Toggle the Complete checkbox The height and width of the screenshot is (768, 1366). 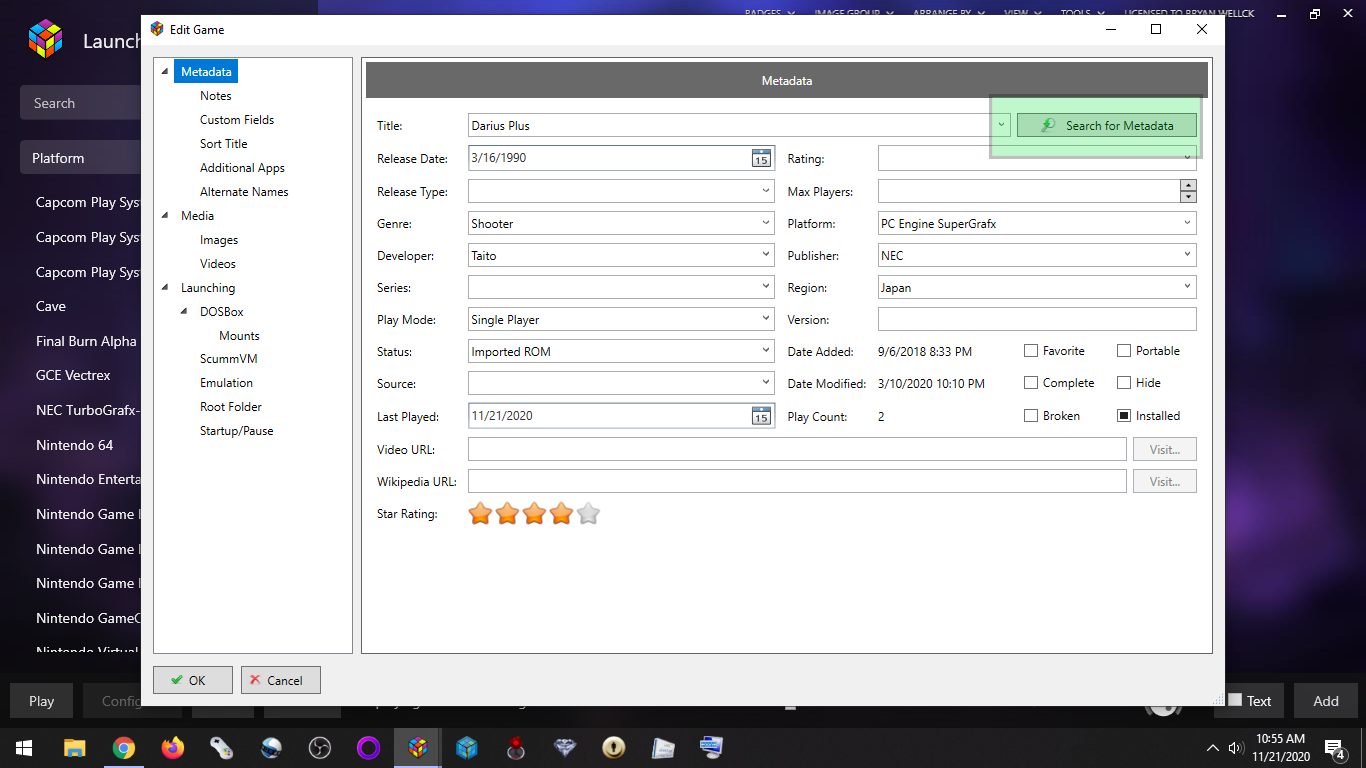click(1031, 383)
